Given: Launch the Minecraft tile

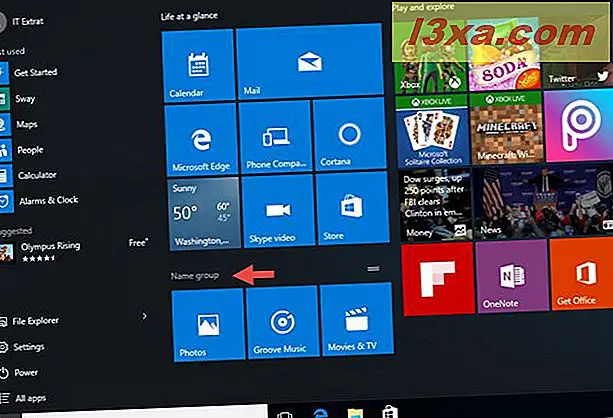Looking at the screenshot, I should (507, 128).
